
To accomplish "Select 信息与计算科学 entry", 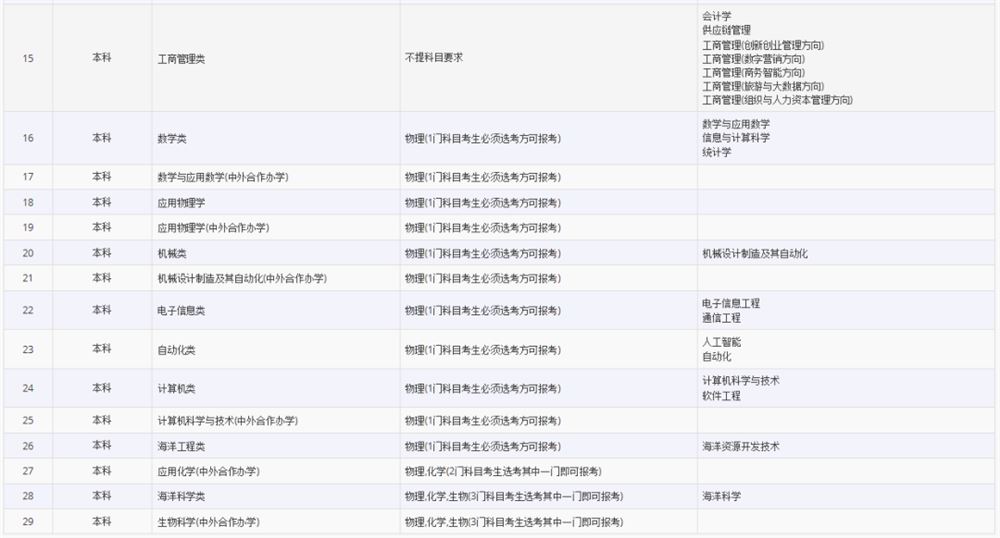I will pos(736,138).
